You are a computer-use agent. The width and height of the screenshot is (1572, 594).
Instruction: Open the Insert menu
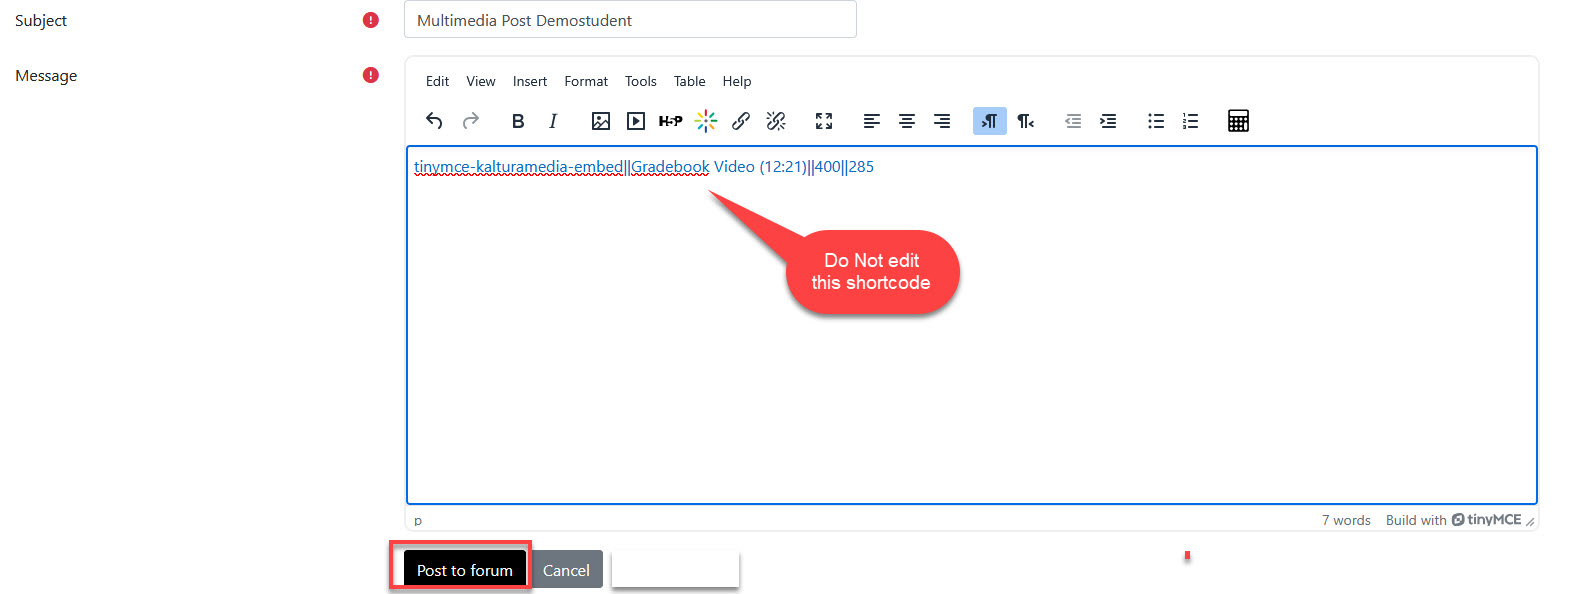(x=529, y=81)
